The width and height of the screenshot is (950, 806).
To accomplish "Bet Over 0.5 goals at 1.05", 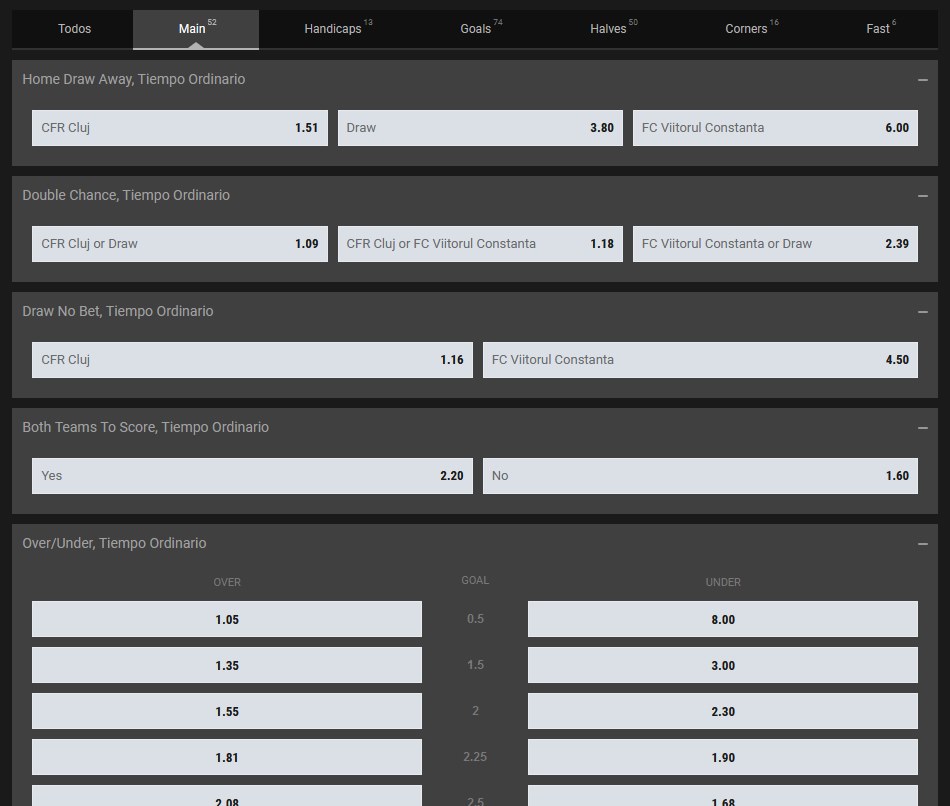I will click(227, 619).
